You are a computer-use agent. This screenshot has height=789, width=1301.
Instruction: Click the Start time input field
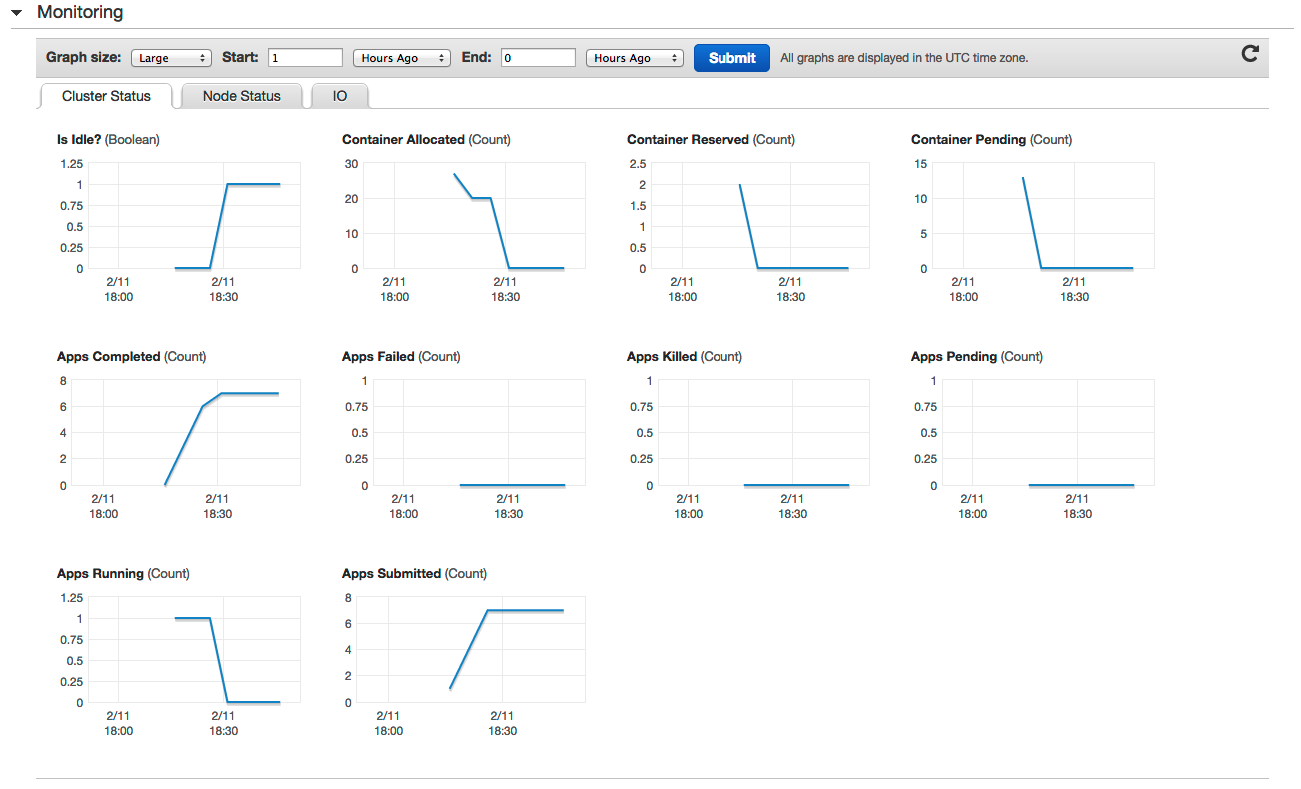(x=305, y=58)
